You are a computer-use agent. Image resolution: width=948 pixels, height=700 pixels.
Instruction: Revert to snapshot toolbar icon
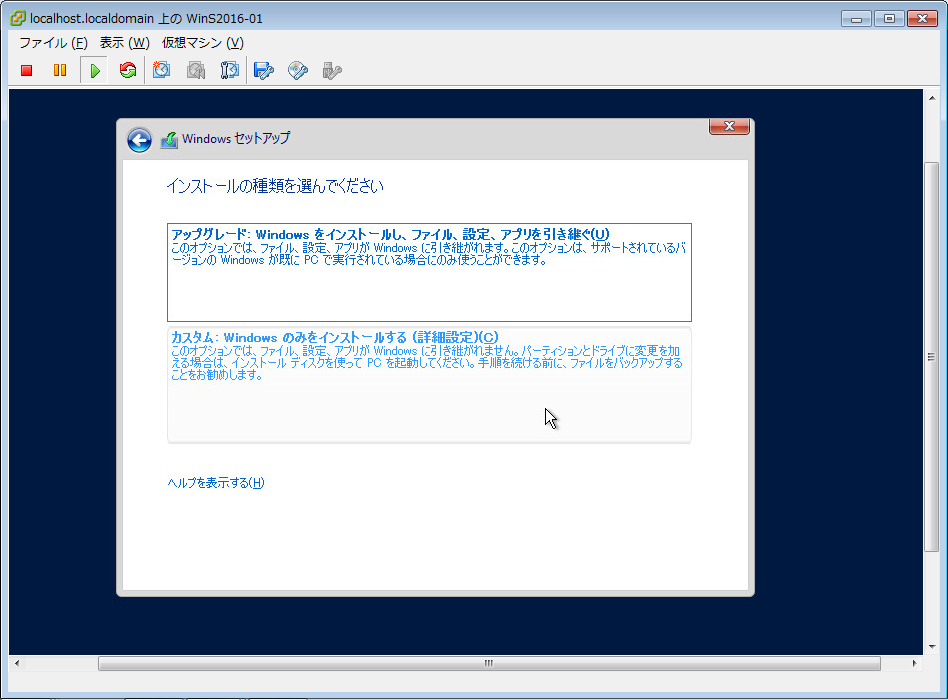(195, 70)
